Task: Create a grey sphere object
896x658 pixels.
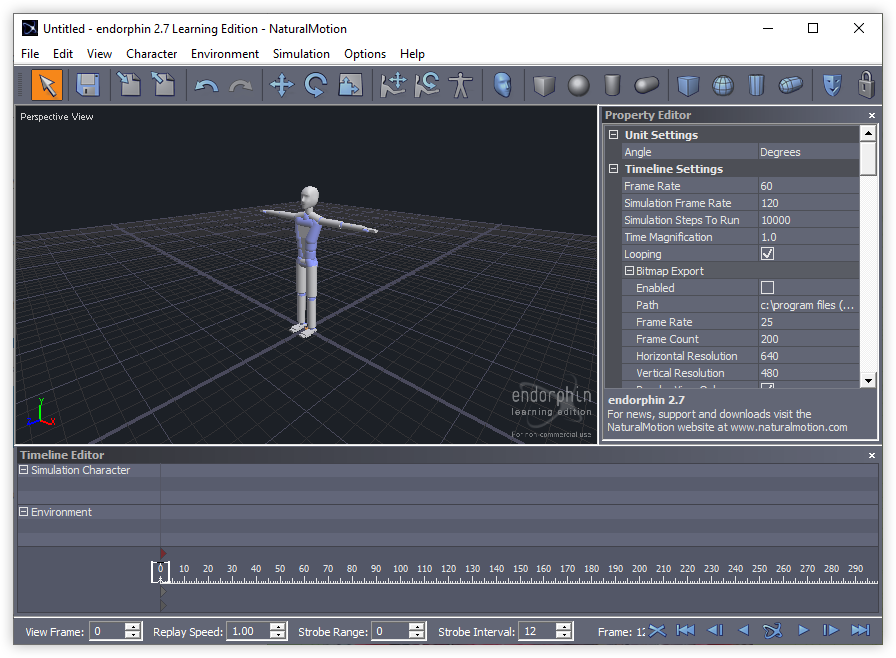Action: pos(578,86)
